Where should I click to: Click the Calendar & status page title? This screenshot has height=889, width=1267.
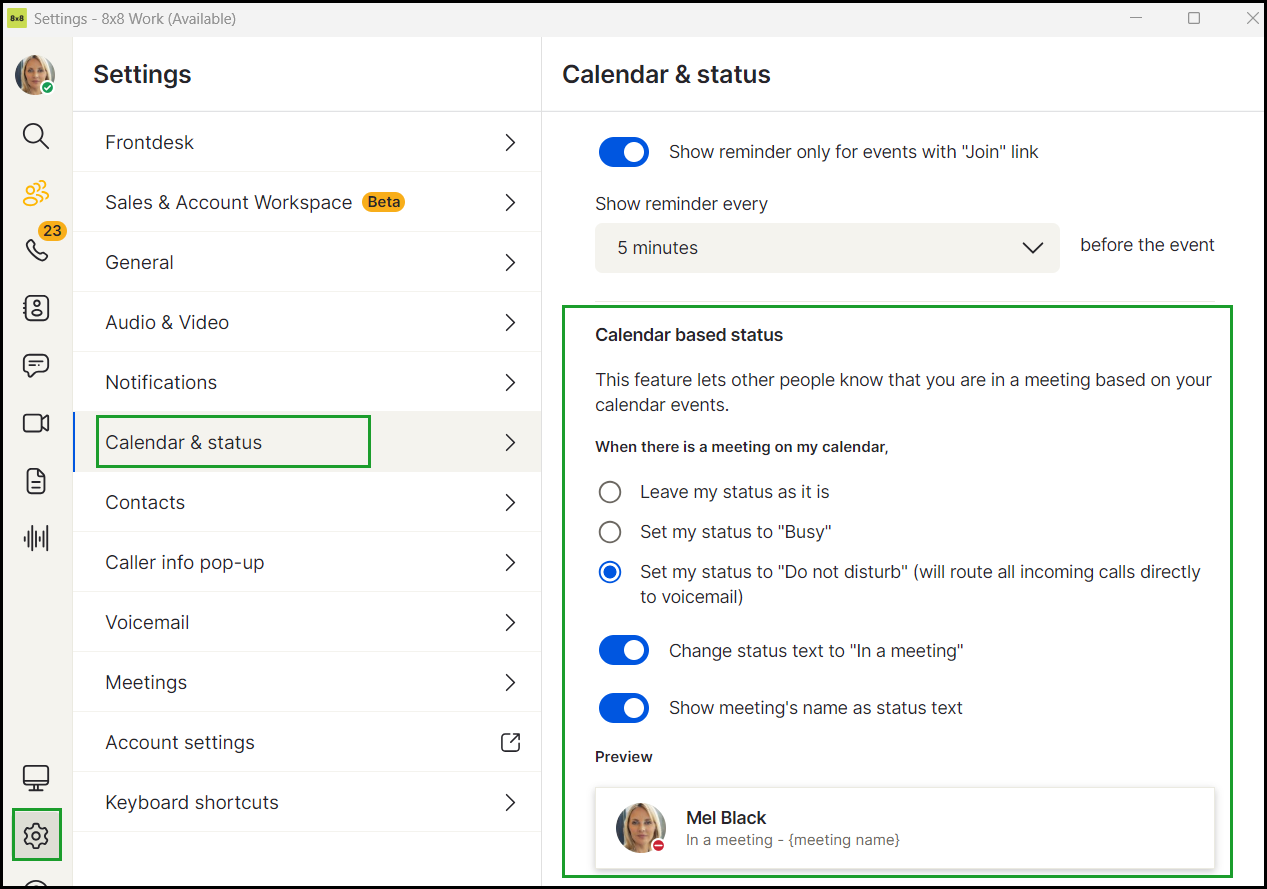click(666, 74)
